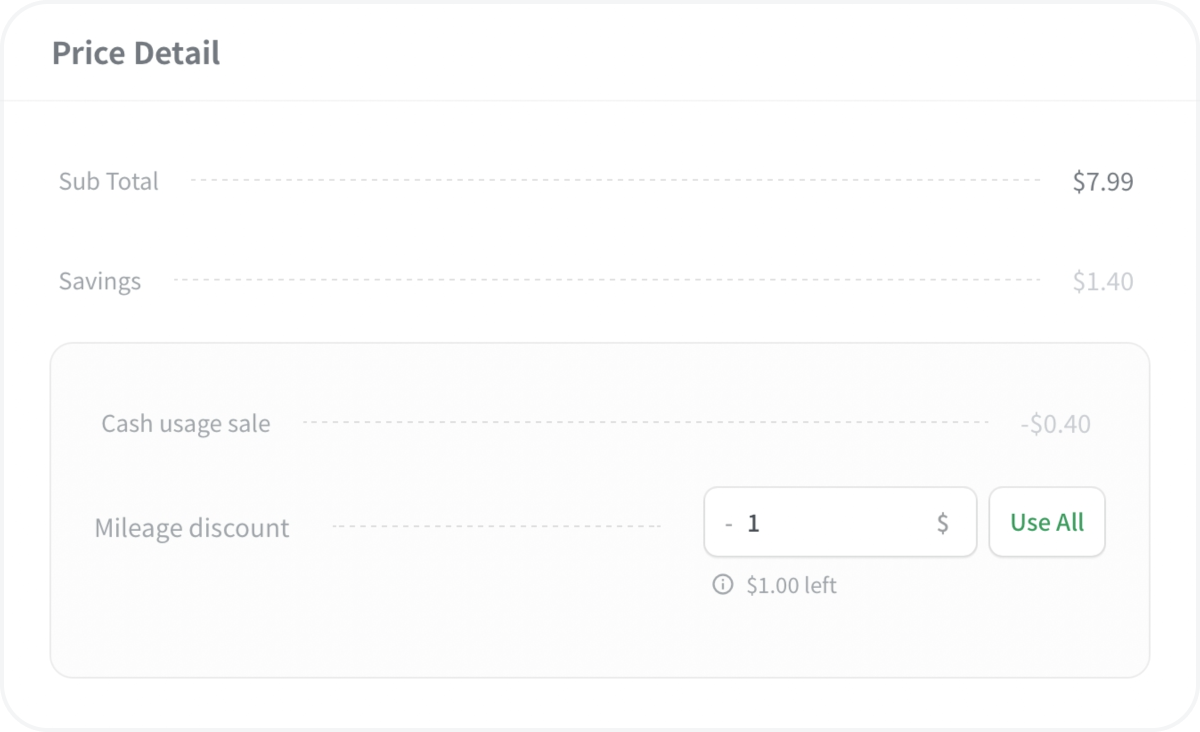
Task: Select the $1.40 savings amount
Action: point(1102,281)
